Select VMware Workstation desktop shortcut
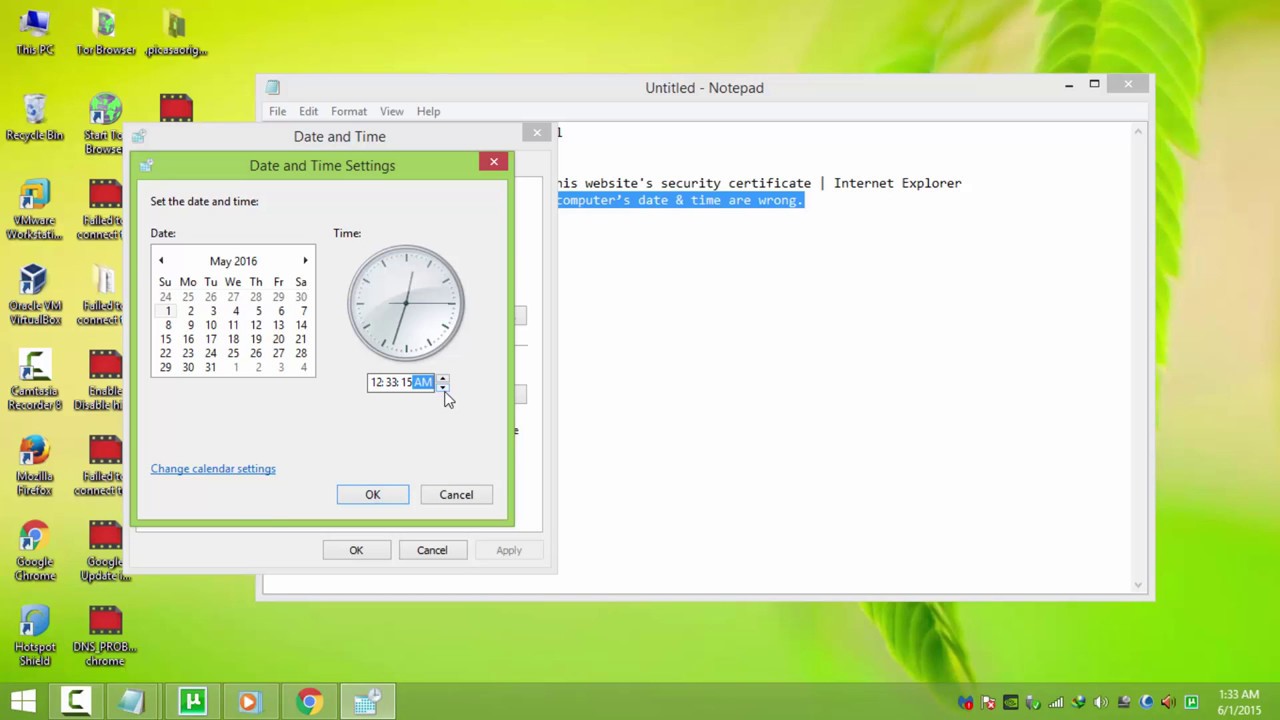 (x=35, y=210)
